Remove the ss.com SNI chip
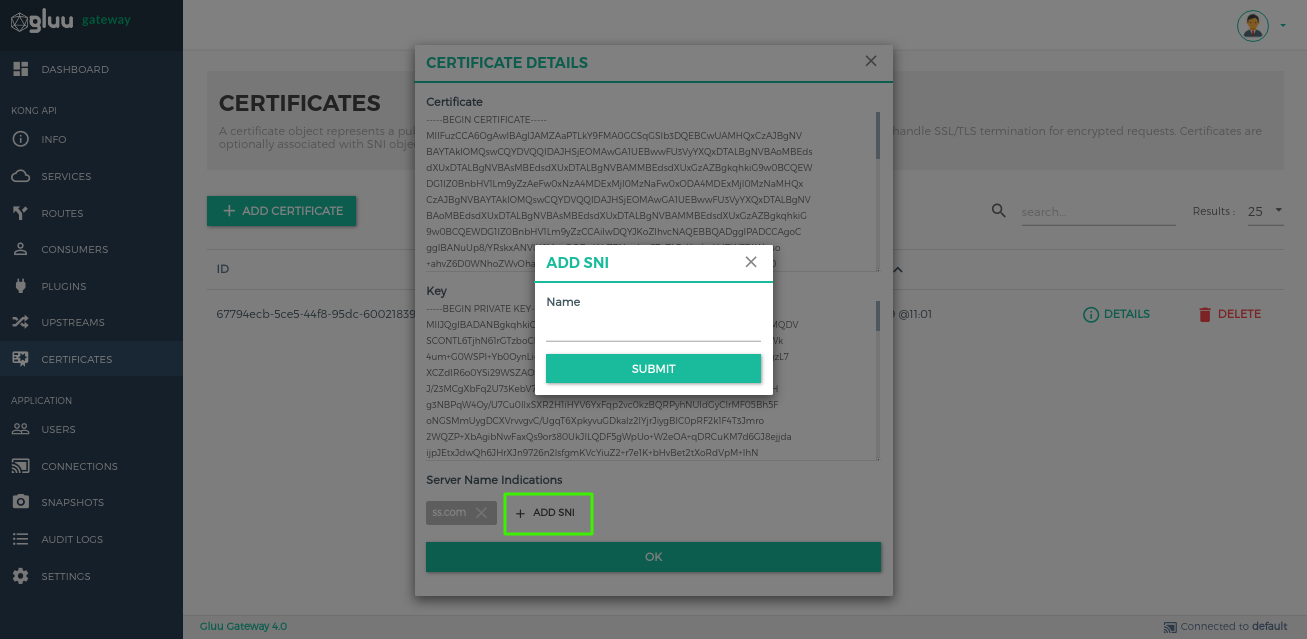The height and width of the screenshot is (639, 1307). pos(481,512)
